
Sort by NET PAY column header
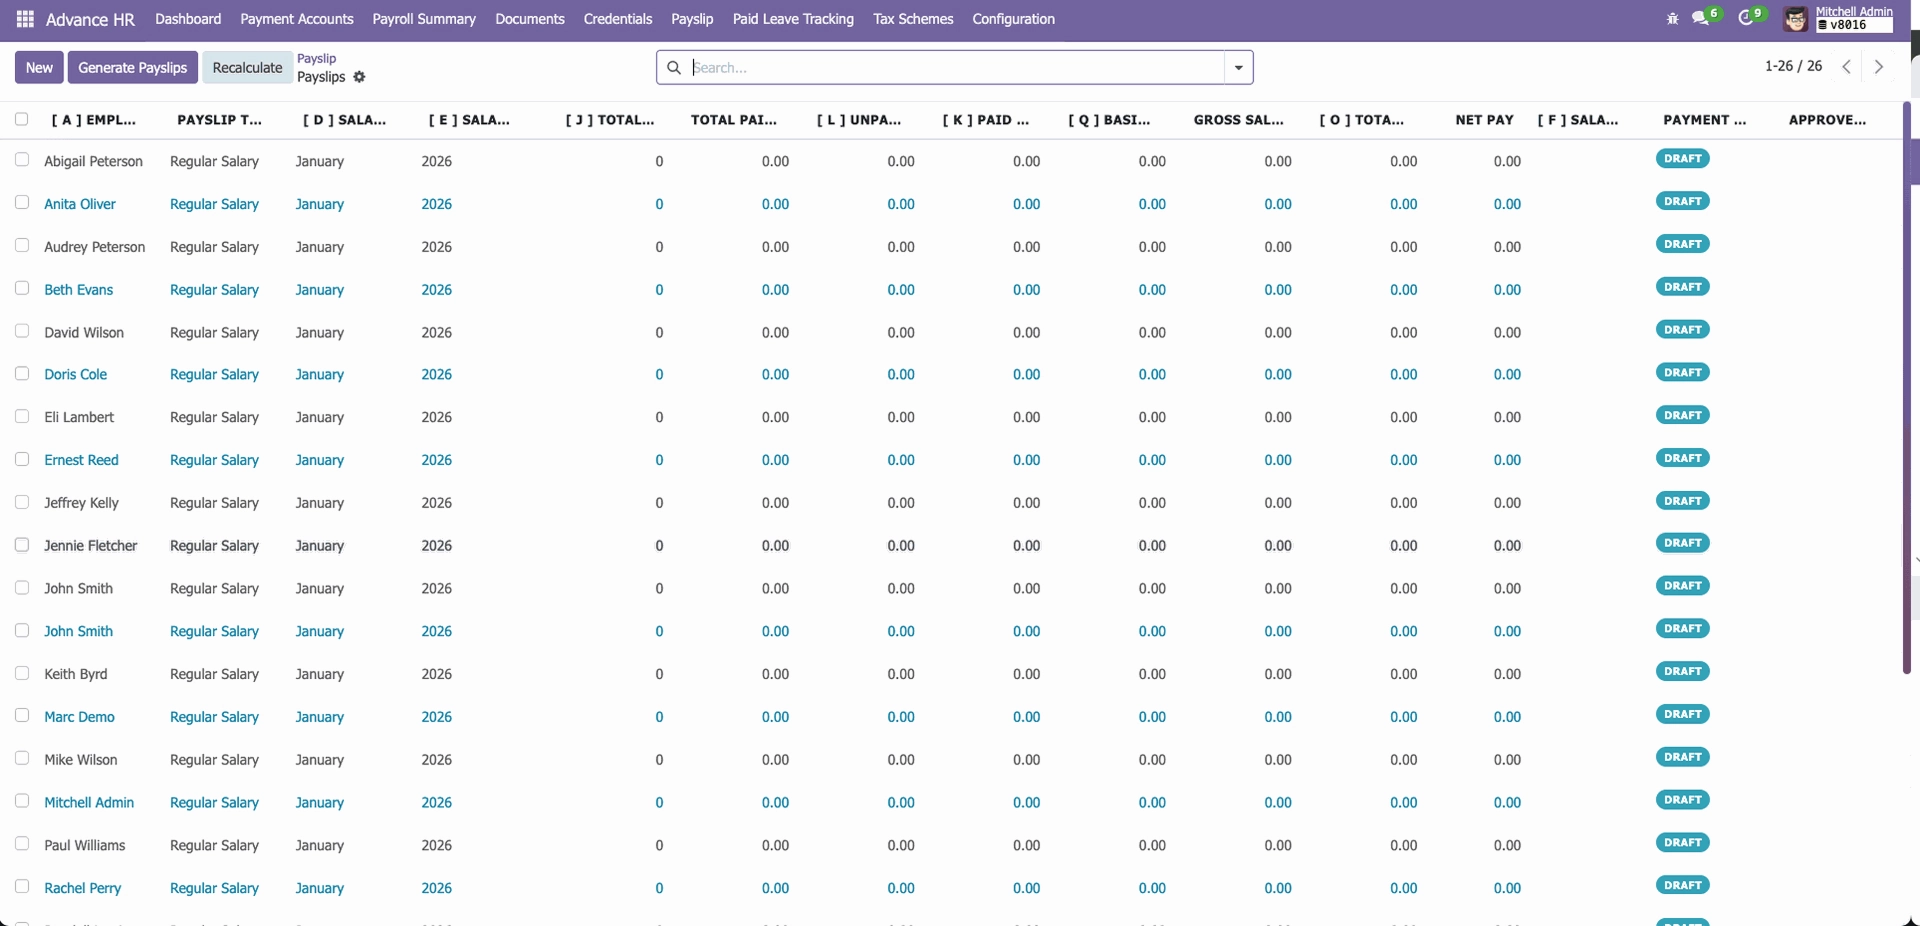coord(1484,120)
